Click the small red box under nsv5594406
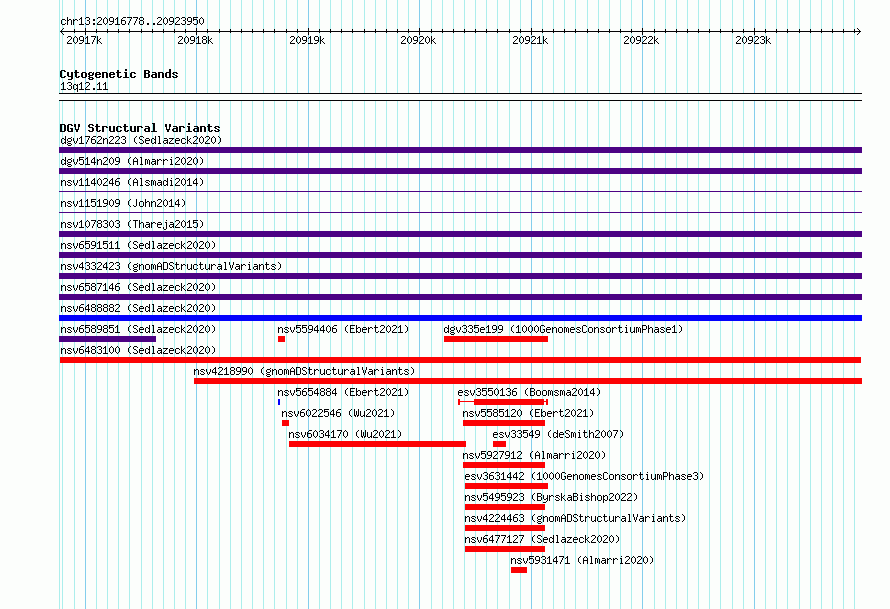890x609 pixels. (282, 339)
